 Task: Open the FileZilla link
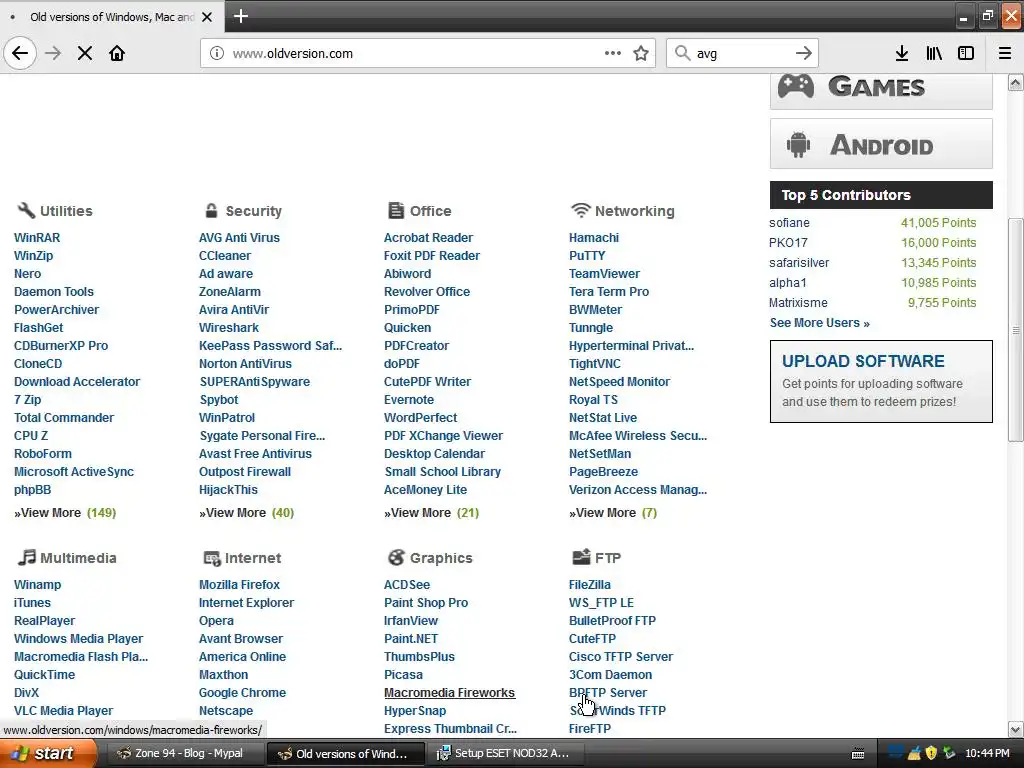pos(590,584)
